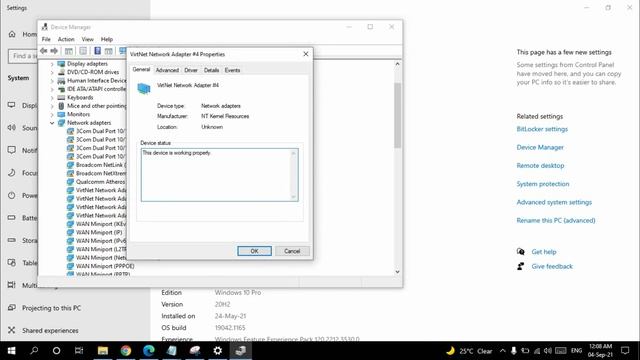Click the Show/Hide Console Tree toolbar icon

pos(69,51)
